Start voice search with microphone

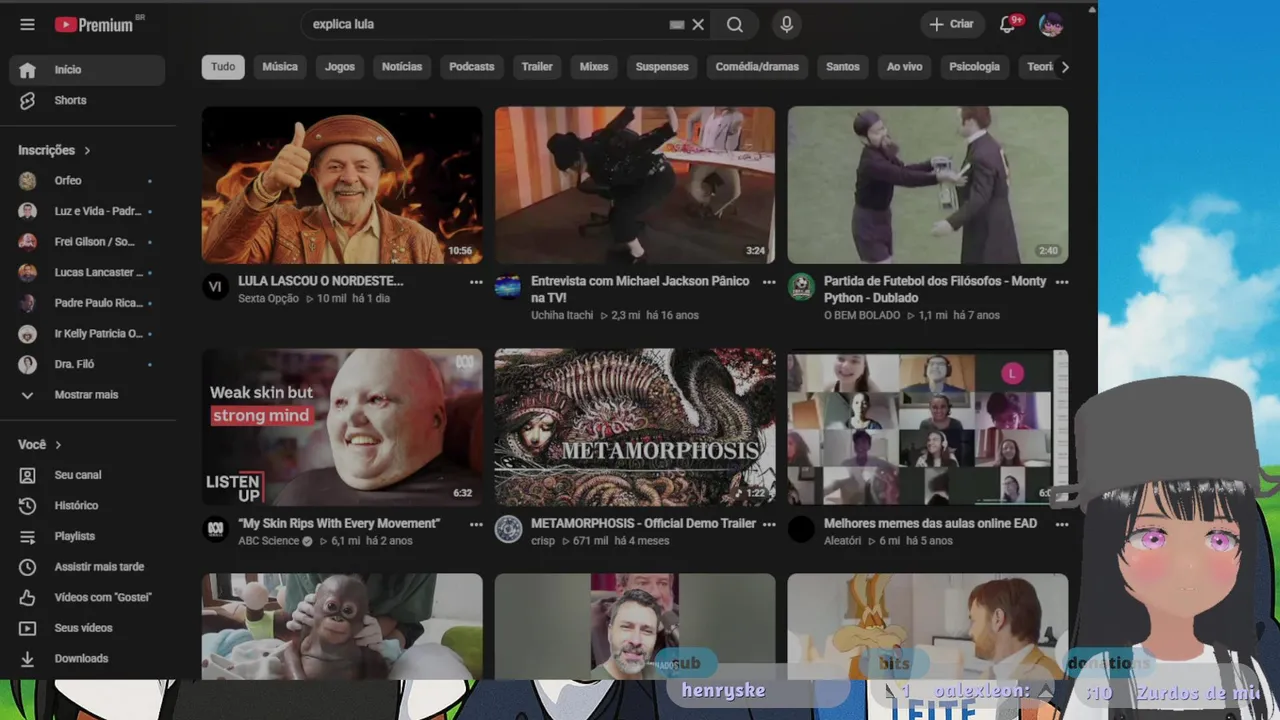click(786, 24)
